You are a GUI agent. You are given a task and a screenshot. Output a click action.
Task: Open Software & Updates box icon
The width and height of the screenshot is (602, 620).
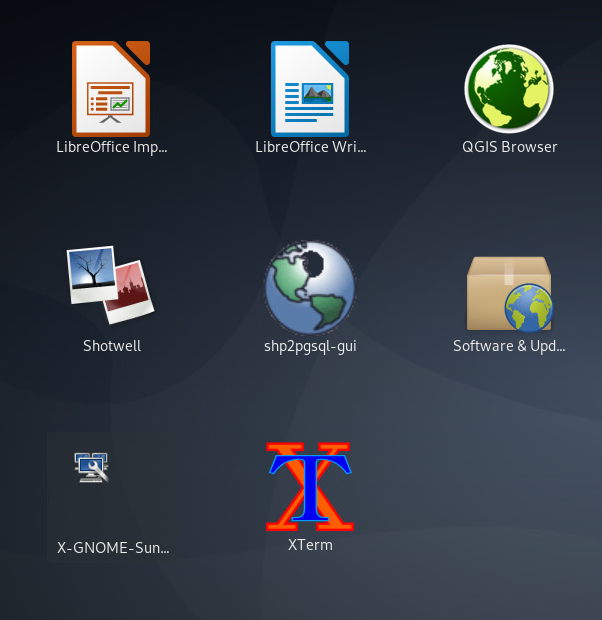tap(510, 294)
